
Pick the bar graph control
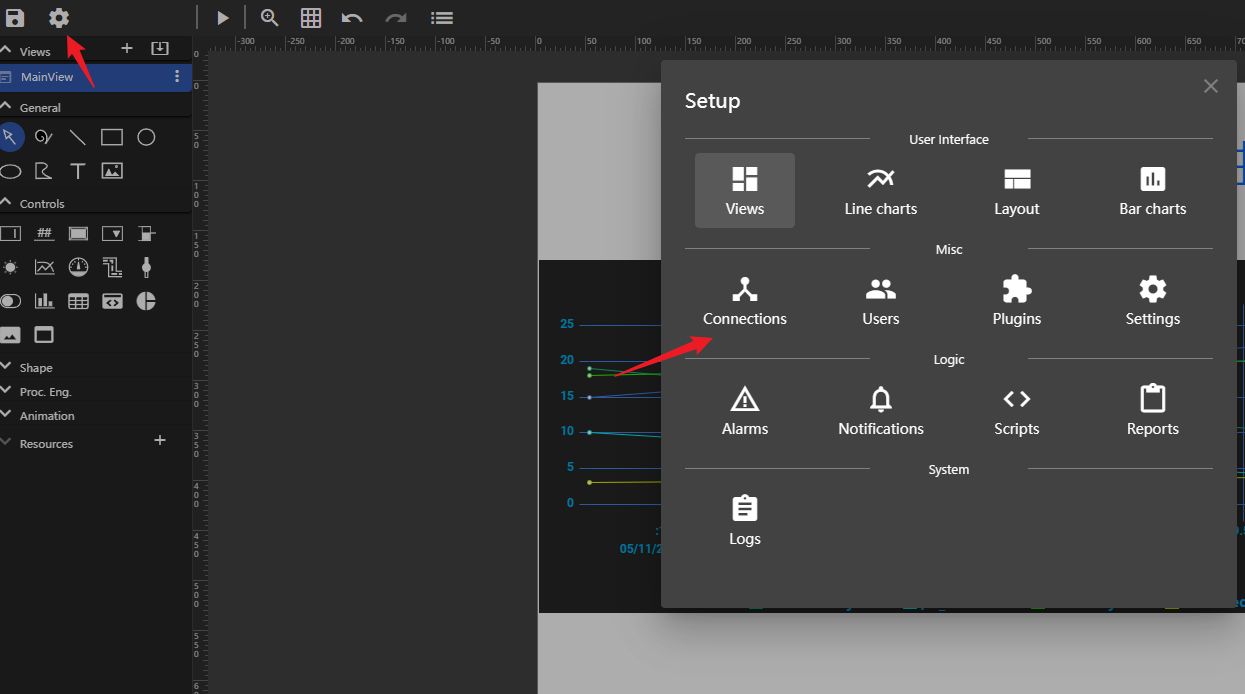coord(44,301)
